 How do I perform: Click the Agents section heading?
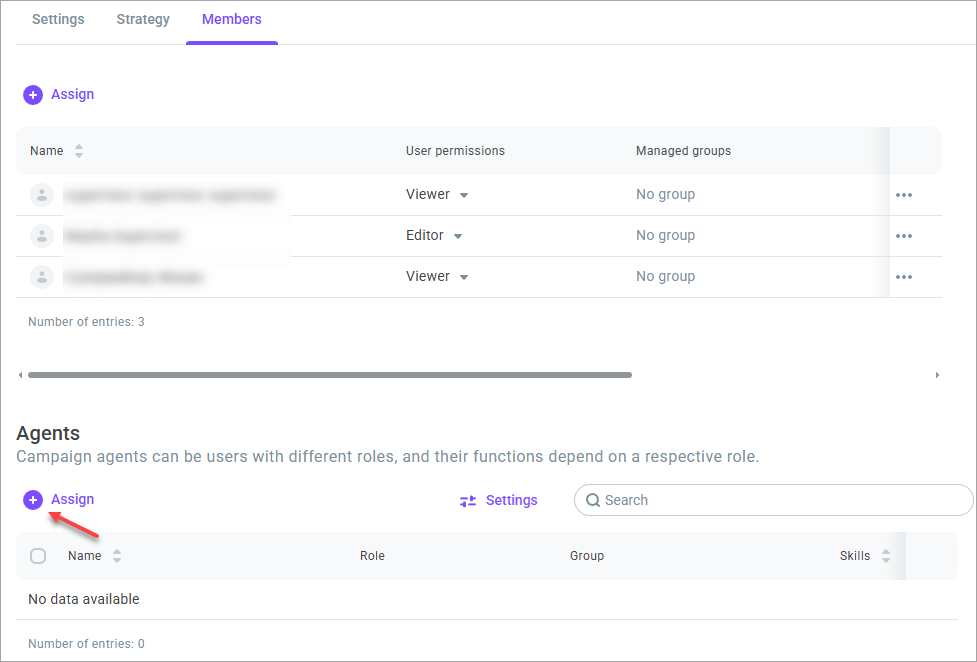point(48,433)
